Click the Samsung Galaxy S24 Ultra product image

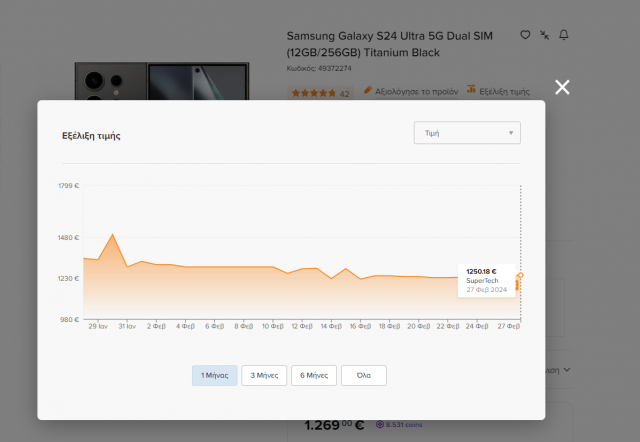[x=162, y=81]
